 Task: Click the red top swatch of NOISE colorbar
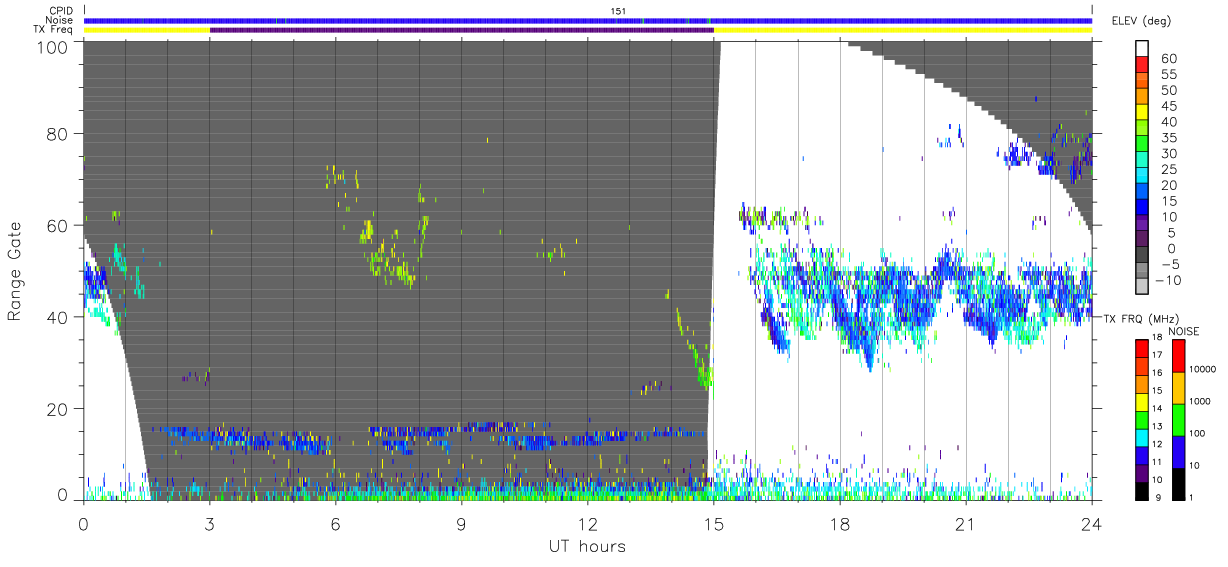click(x=1179, y=356)
